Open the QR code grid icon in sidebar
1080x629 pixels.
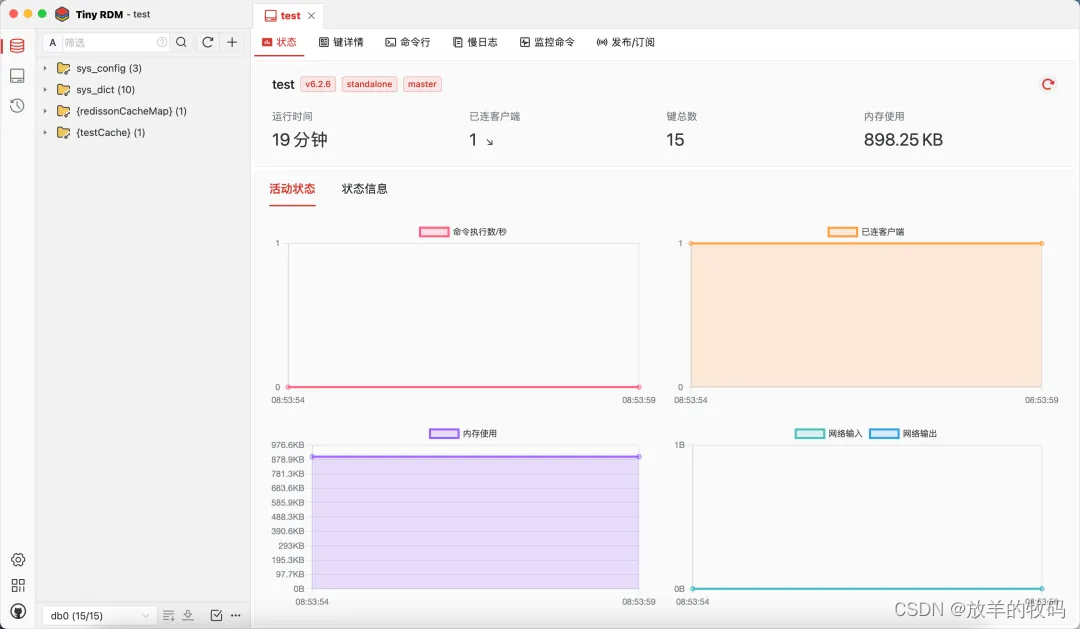[x=18, y=586]
